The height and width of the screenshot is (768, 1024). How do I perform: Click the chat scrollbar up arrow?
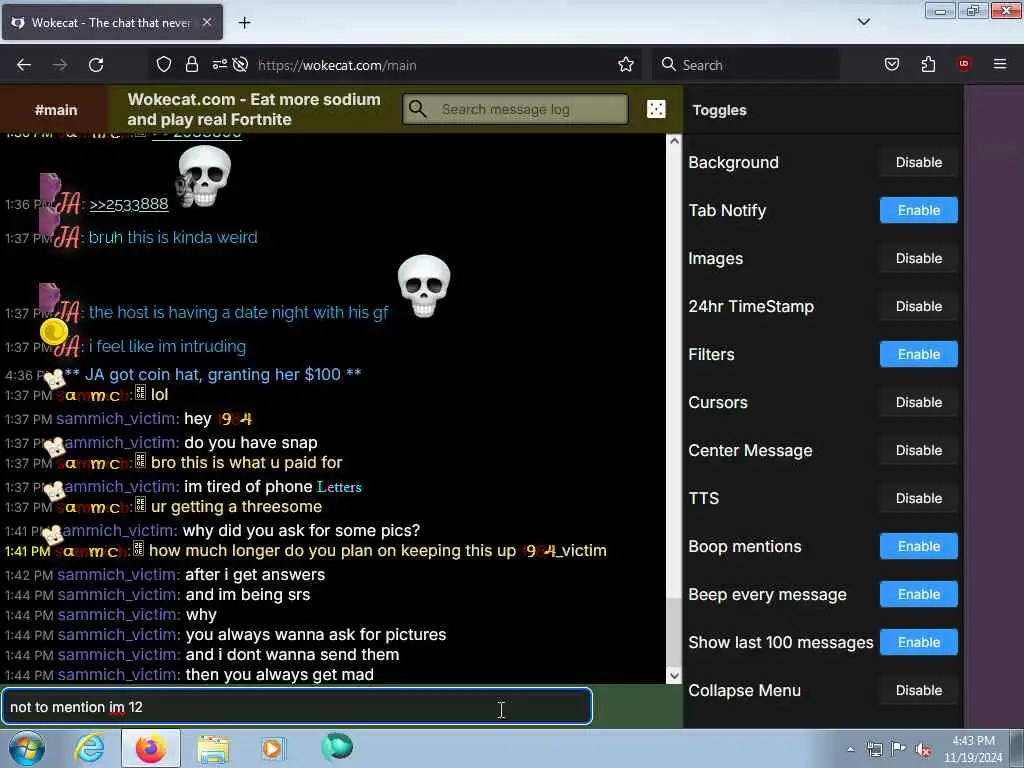(674, 140)
